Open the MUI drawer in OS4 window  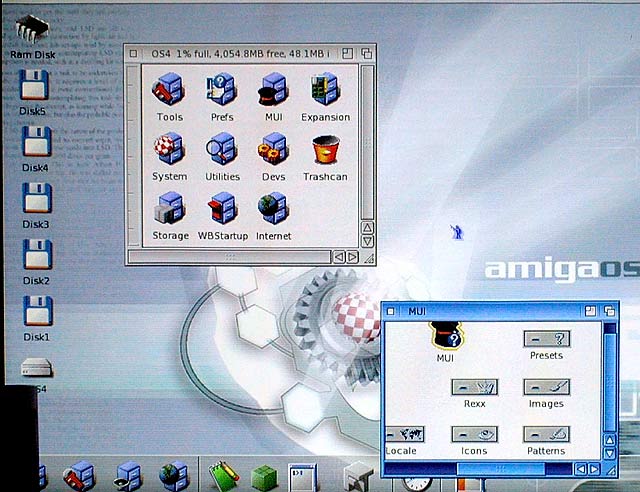[273, 89]
